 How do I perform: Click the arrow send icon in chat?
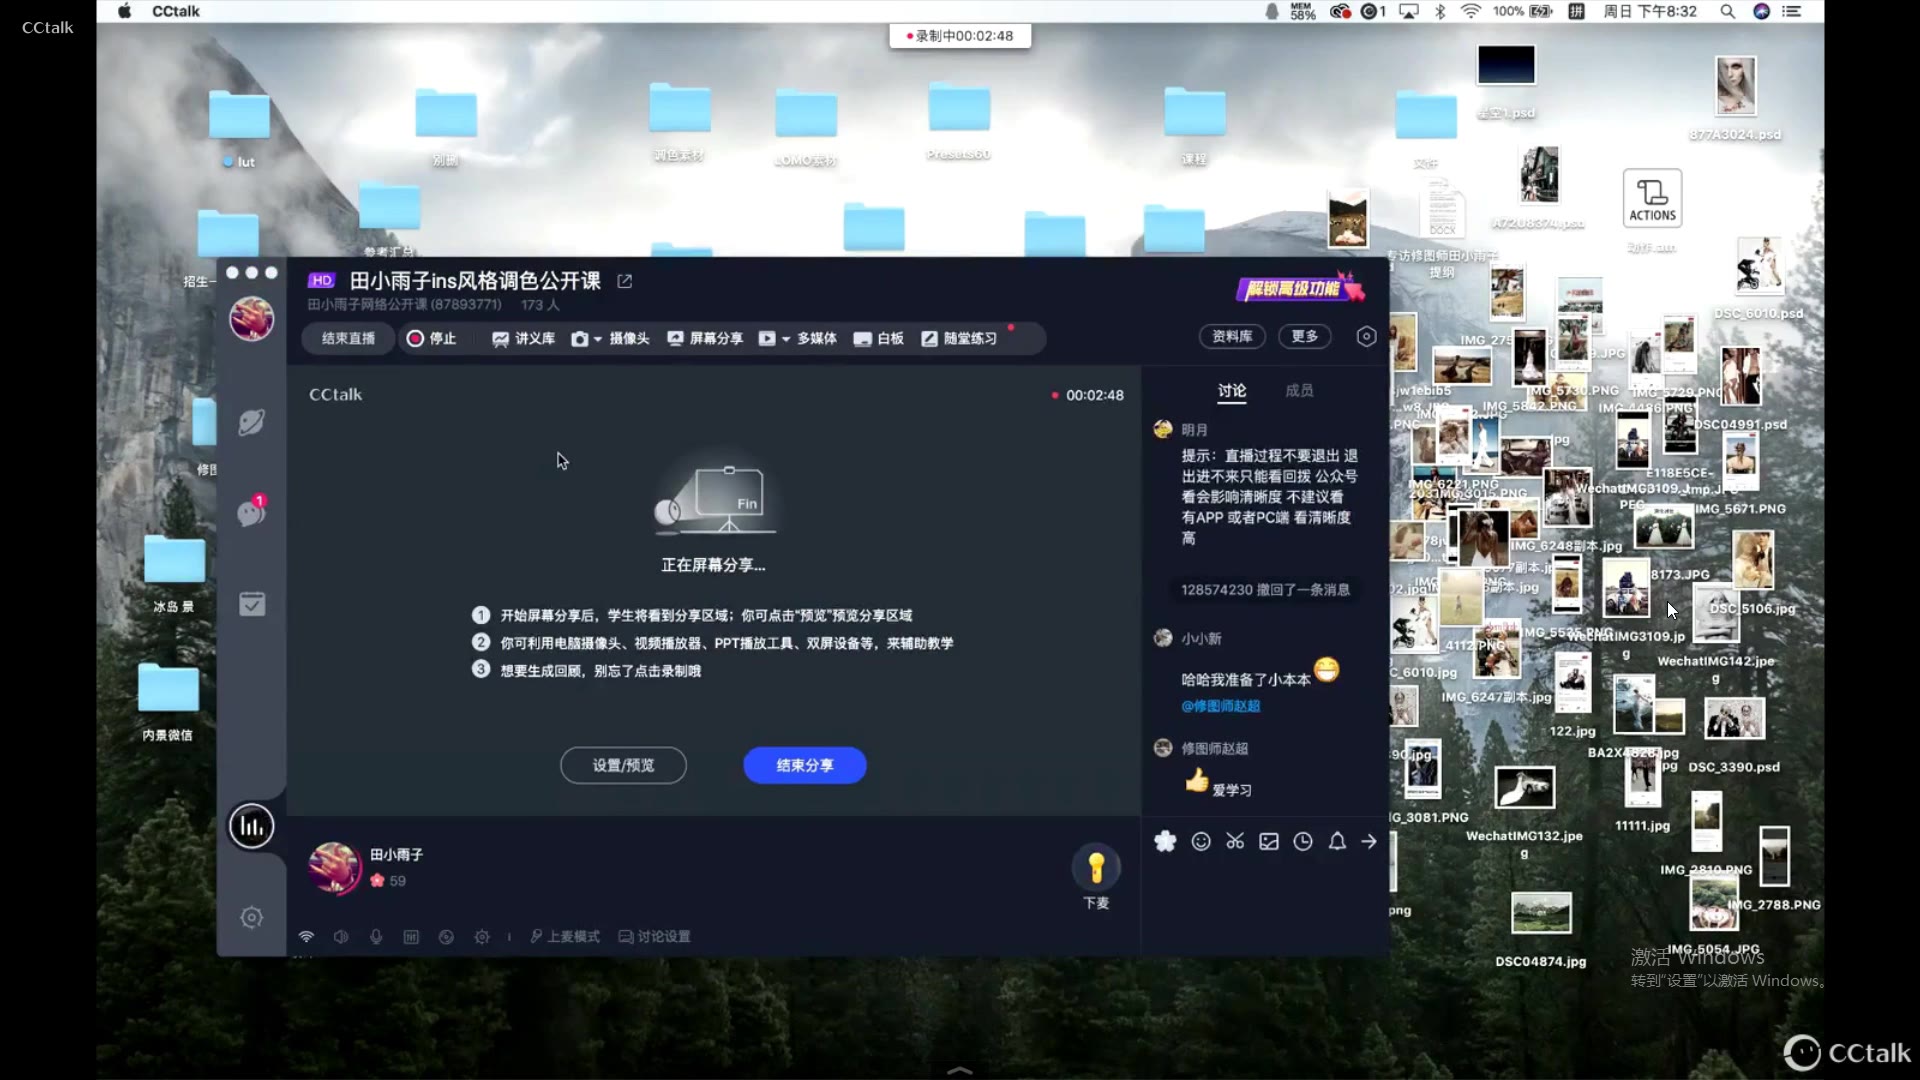(x=1369, y=841)
